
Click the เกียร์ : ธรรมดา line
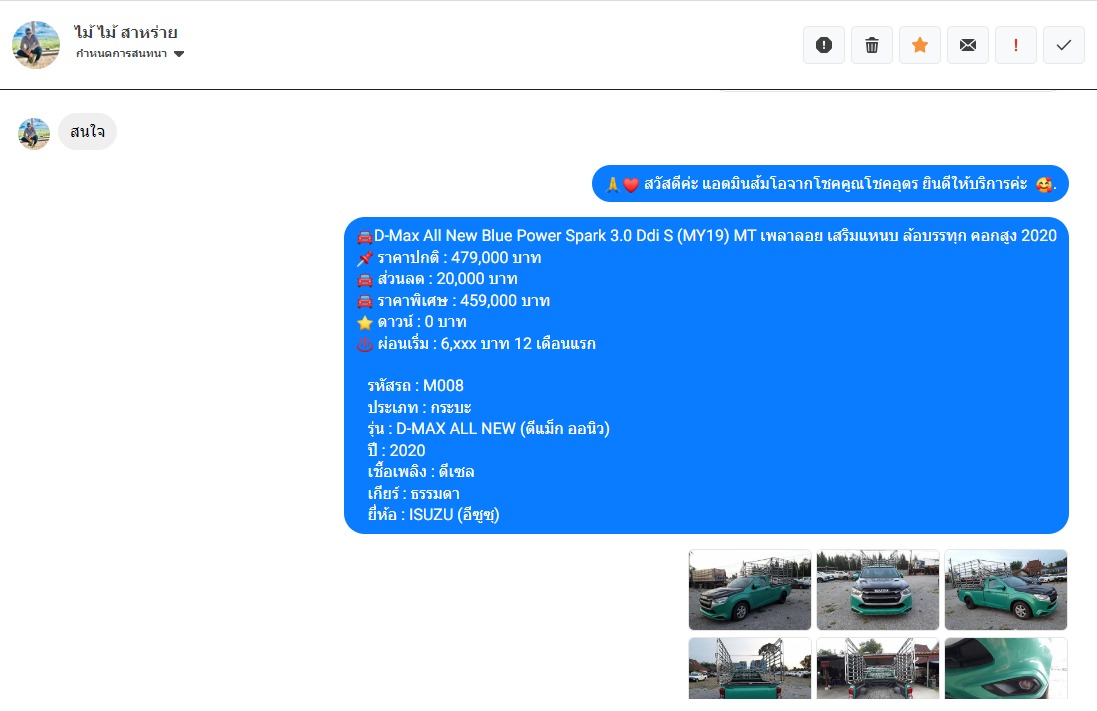[x=413, y=493]
